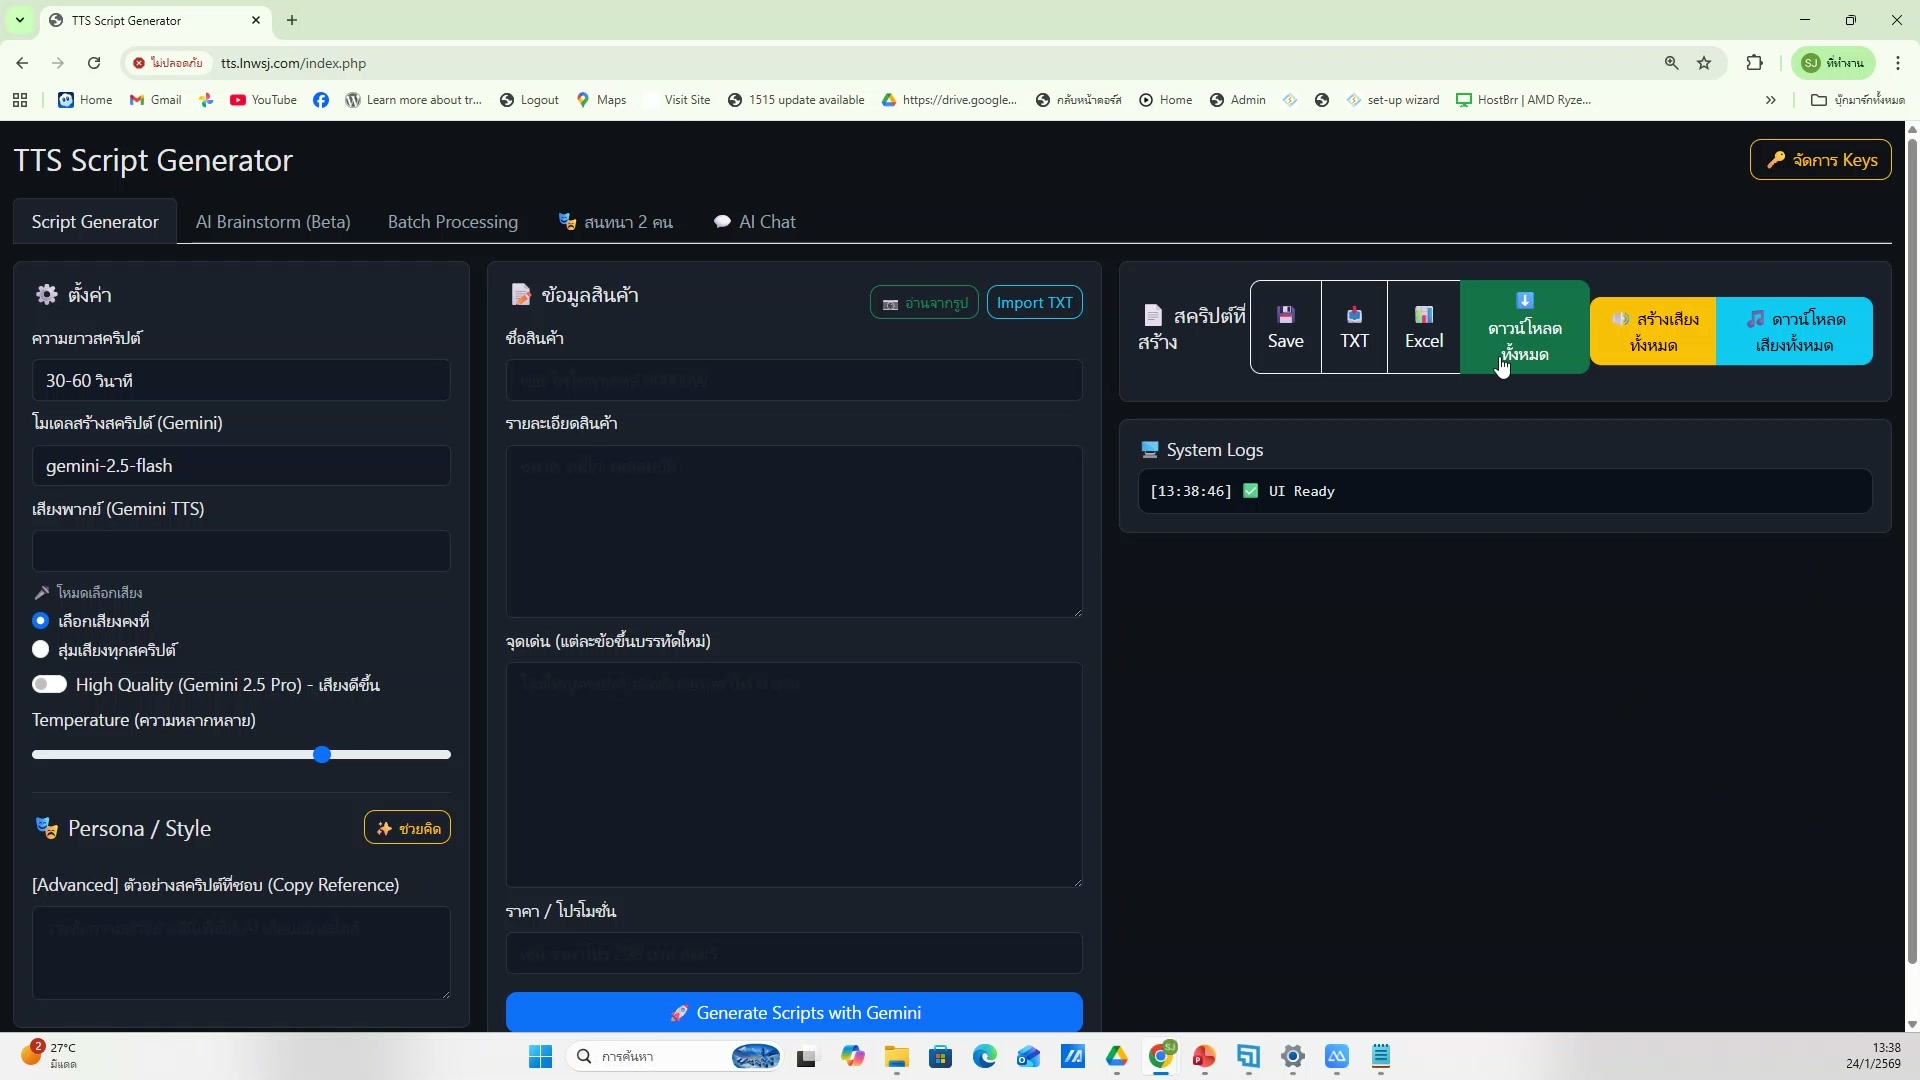Open the จัดการ Keys manager
Screen dimensions: 1920x1080
[x=1820, y=160]
